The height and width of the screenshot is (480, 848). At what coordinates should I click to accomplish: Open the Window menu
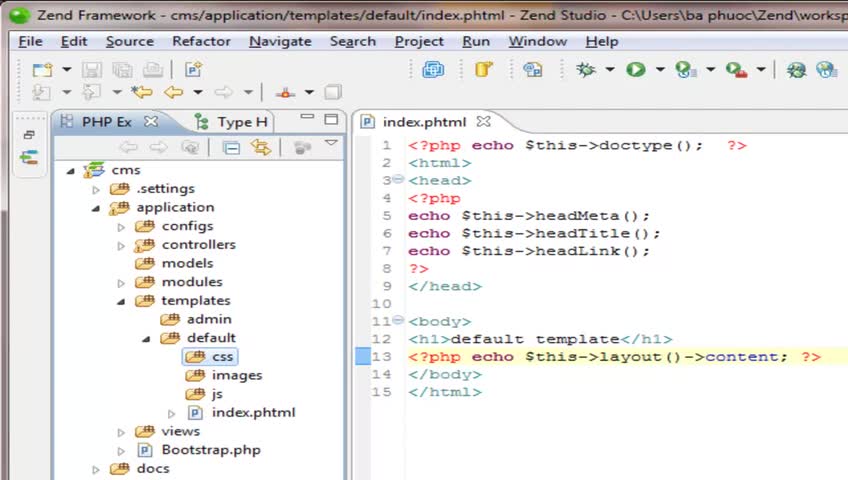click(x=538, y=42)
